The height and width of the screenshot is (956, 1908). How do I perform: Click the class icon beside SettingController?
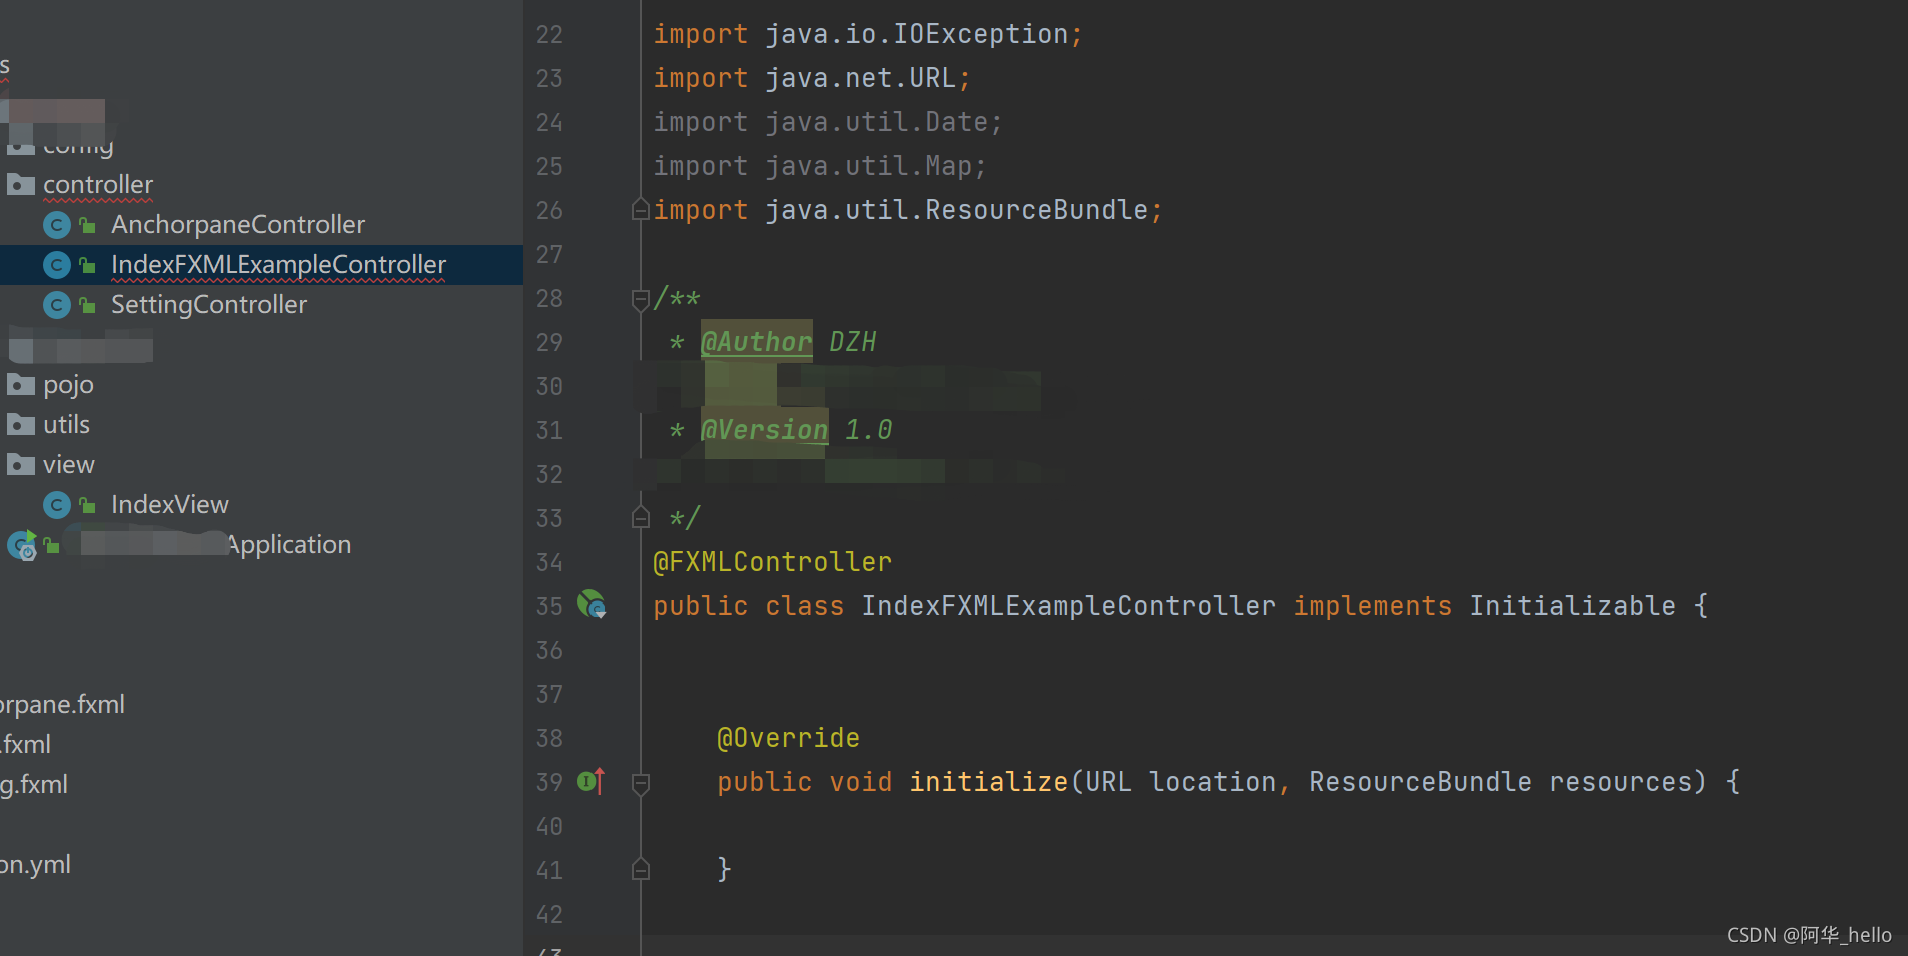pyautogui.click(x=57, y=305)
